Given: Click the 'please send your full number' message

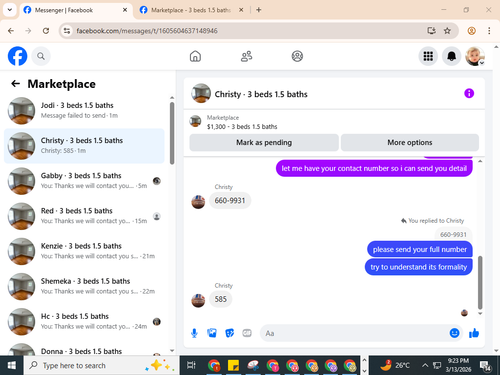Looking at the screenshot, I should (x=420, y=249).
